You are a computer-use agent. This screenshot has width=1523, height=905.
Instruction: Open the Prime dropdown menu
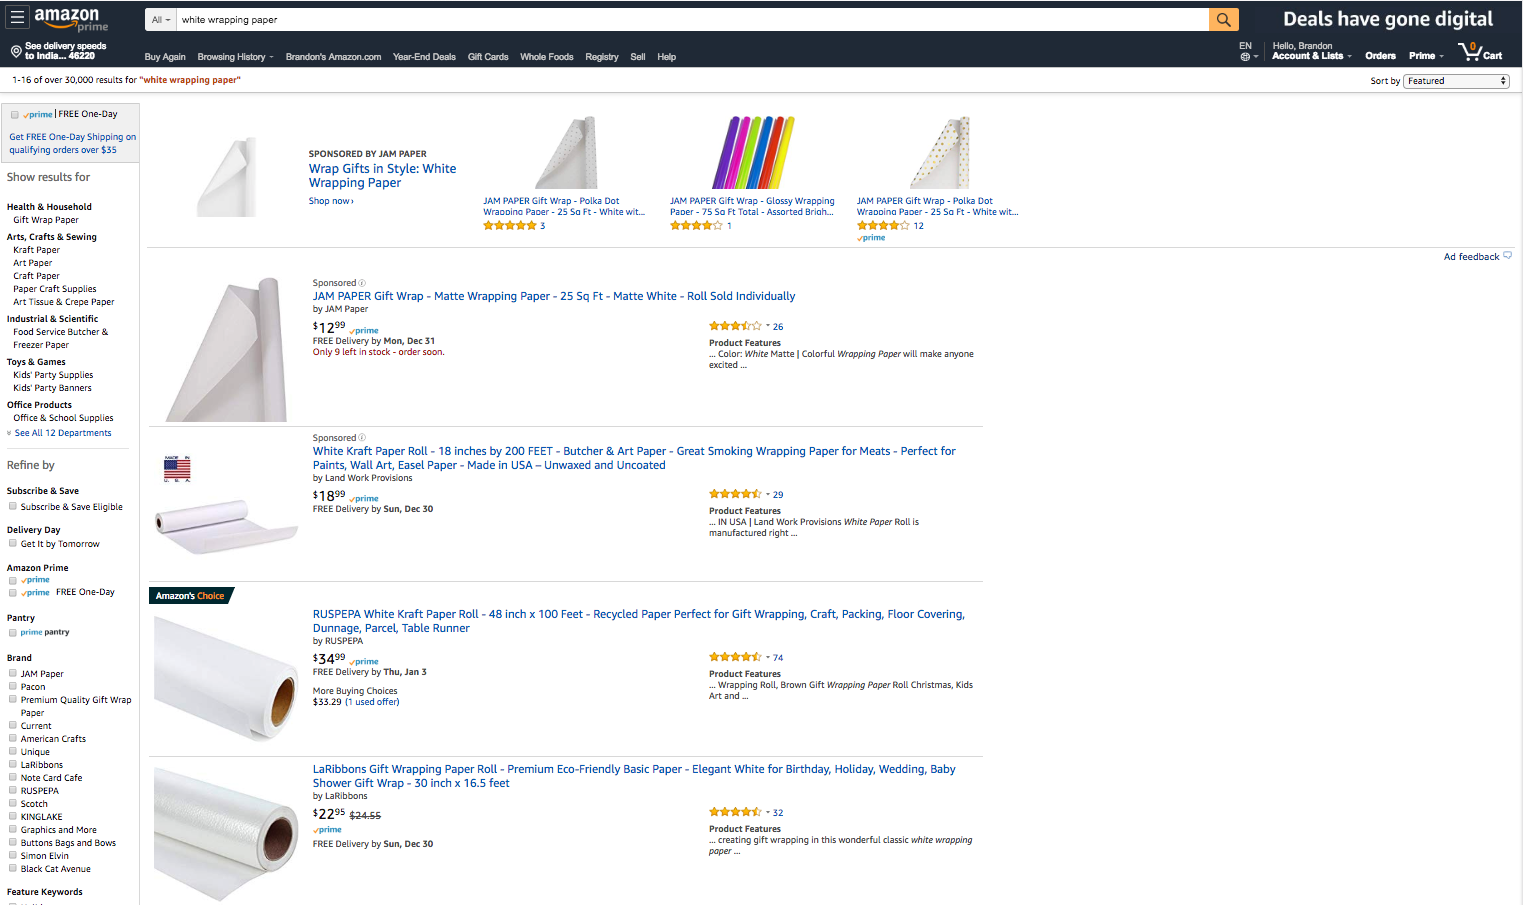click(x=1426, y=56)
